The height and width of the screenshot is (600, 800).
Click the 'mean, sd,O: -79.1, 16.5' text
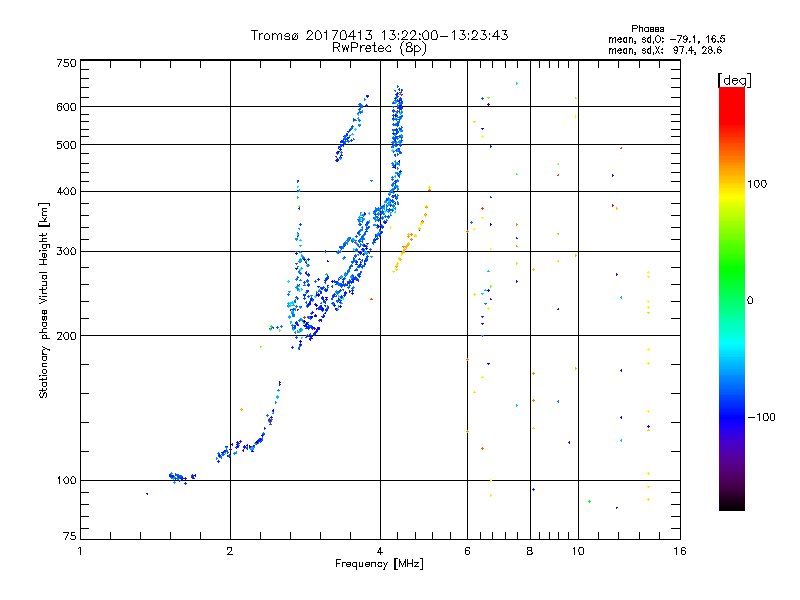coord(666,39)
